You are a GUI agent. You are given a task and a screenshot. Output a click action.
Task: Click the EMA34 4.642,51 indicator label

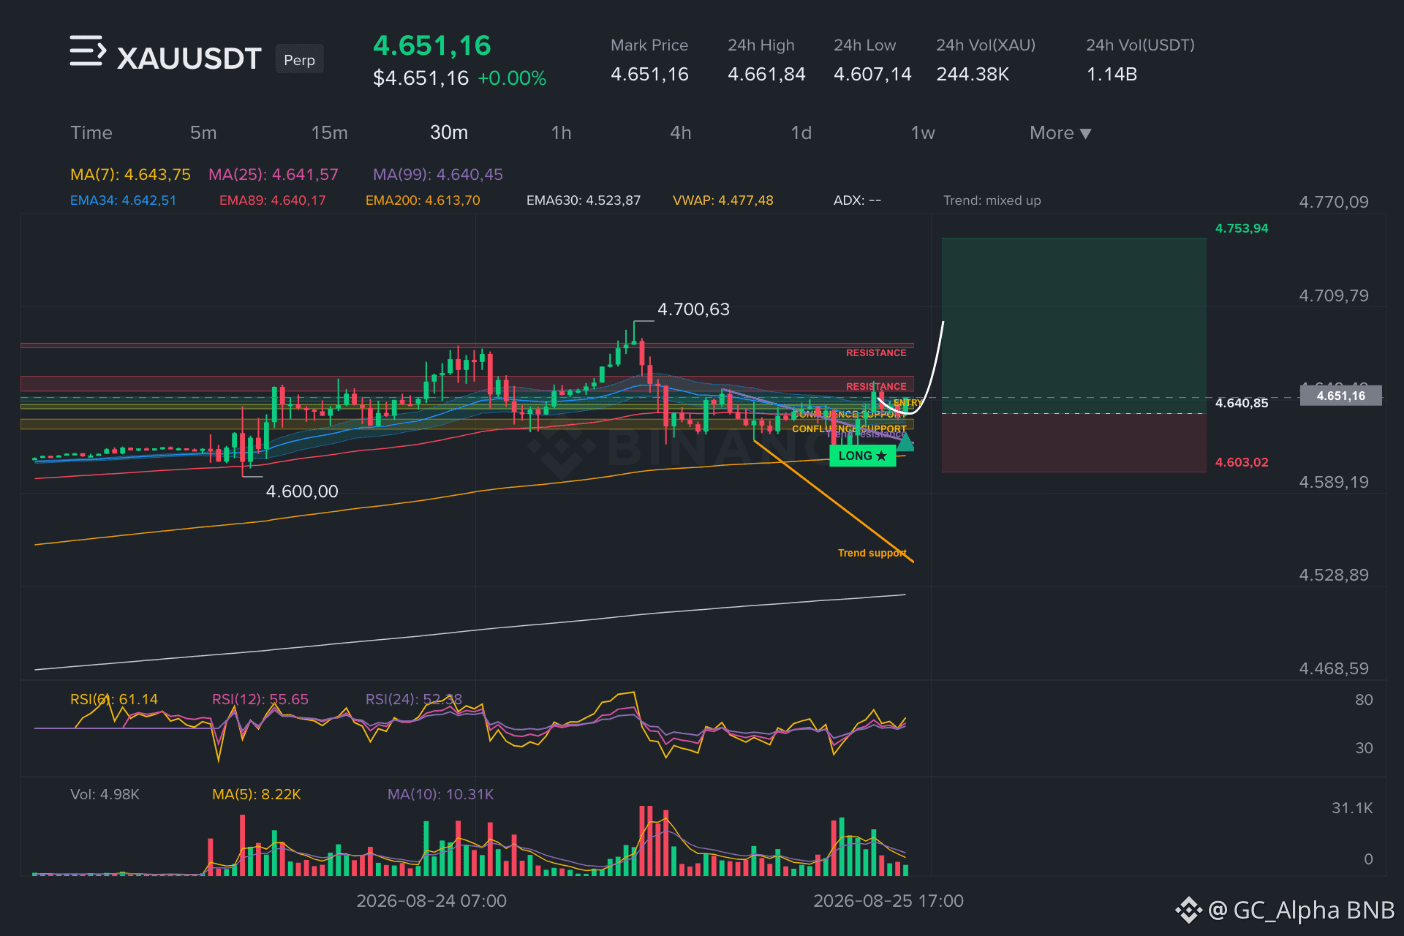tap(123, 200)
